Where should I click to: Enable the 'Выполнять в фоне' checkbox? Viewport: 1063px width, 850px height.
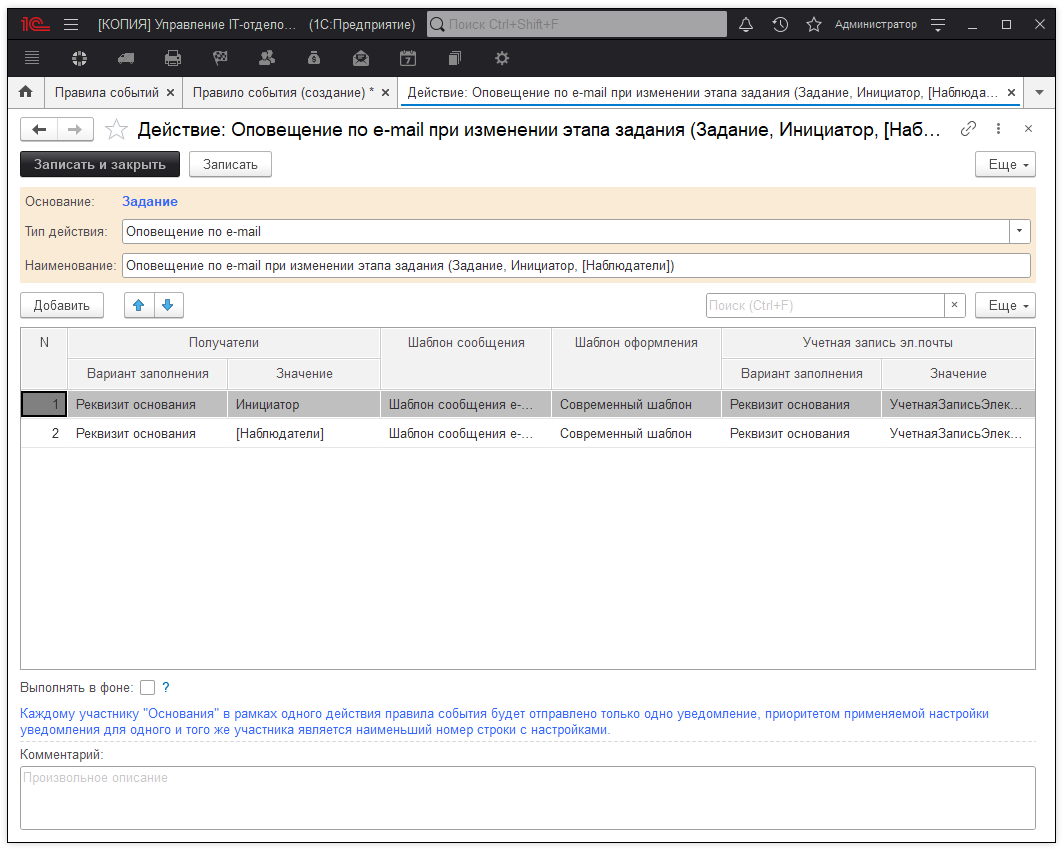148,687
